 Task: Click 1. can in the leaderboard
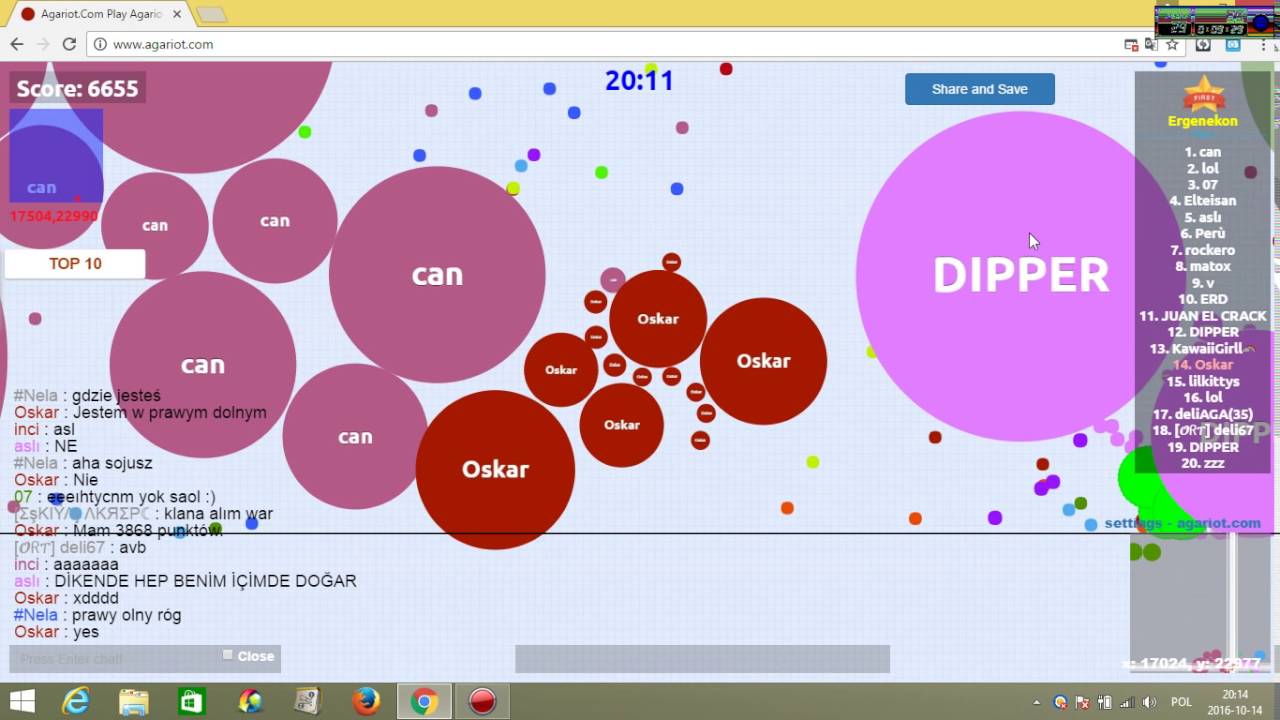1203,152
